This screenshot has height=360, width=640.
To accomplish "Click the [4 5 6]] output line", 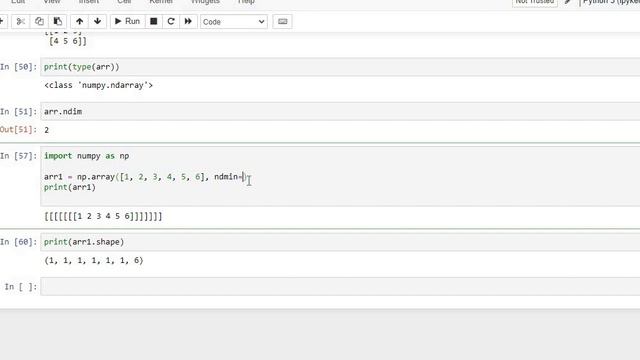I will pyautogui.click(x=68, y=41).
